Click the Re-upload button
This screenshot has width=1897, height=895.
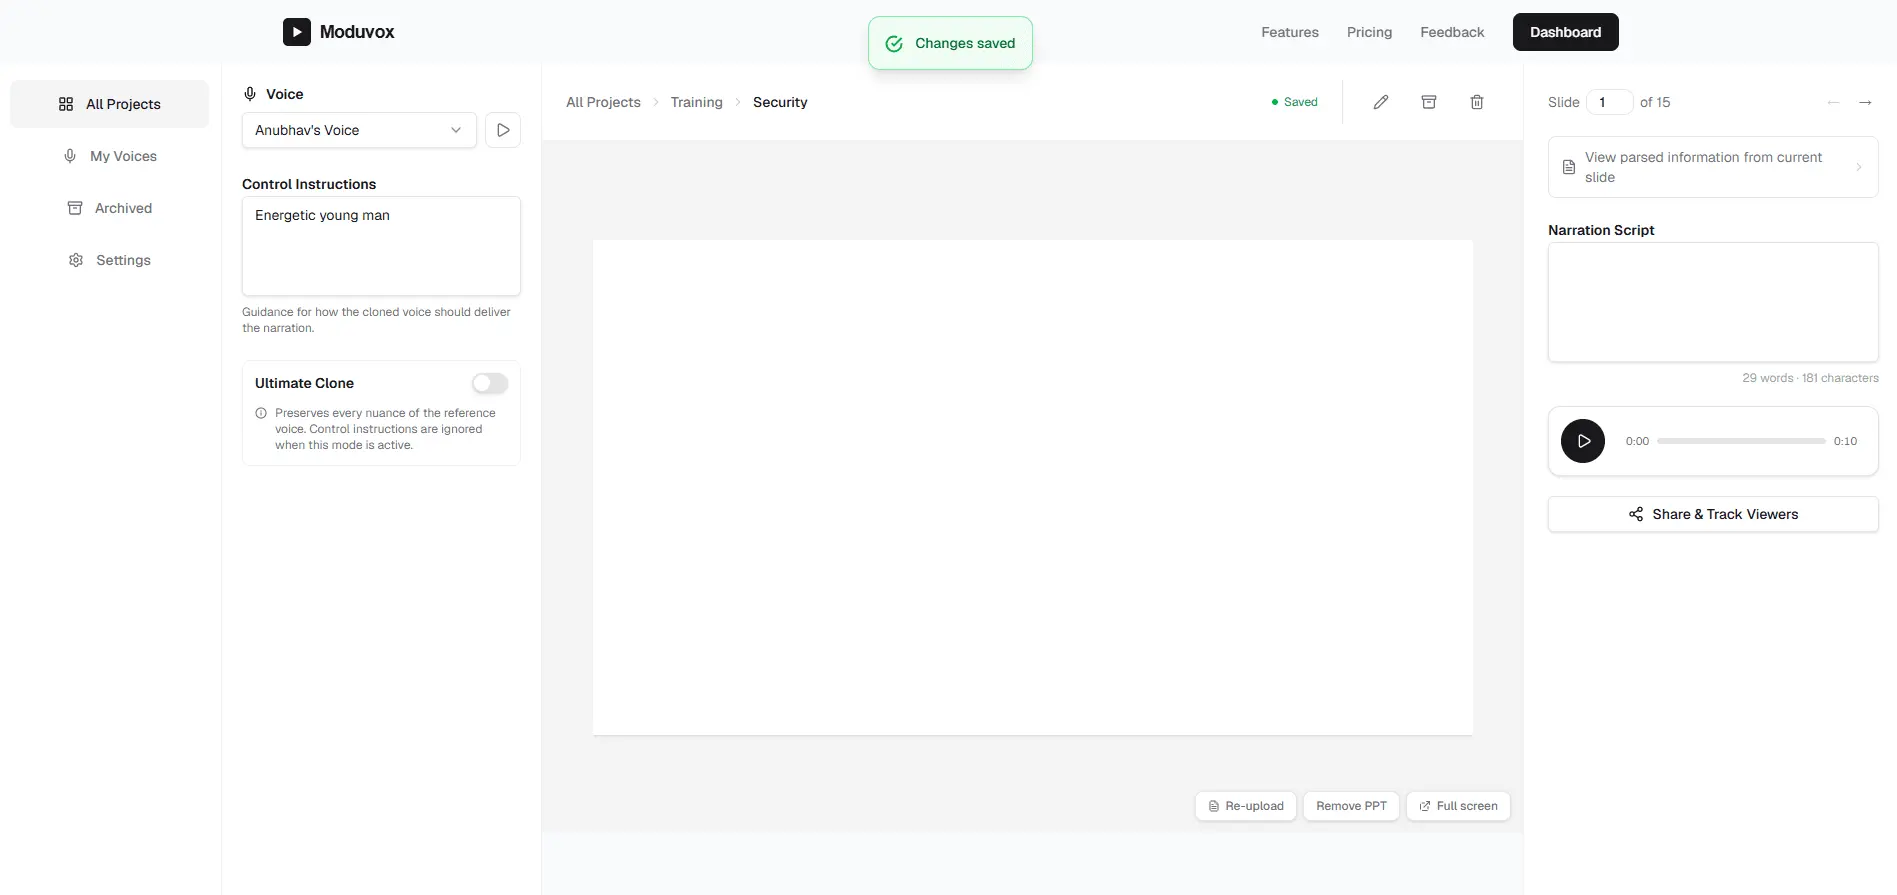(x=1246, y=806)
